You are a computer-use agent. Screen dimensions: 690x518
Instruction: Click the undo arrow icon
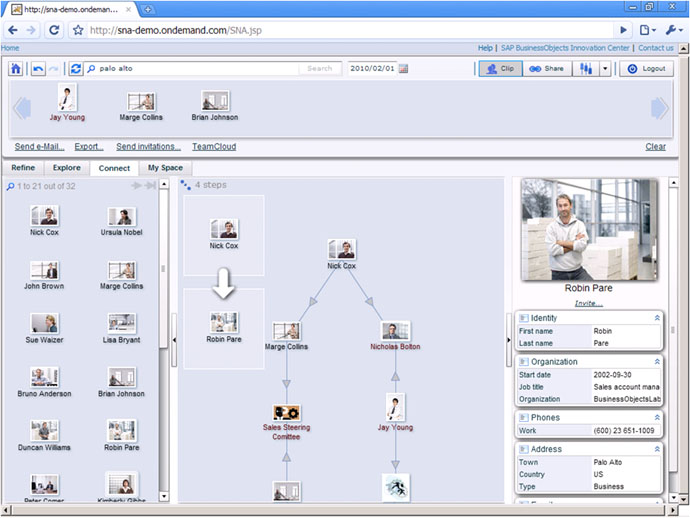coord(38,69)
